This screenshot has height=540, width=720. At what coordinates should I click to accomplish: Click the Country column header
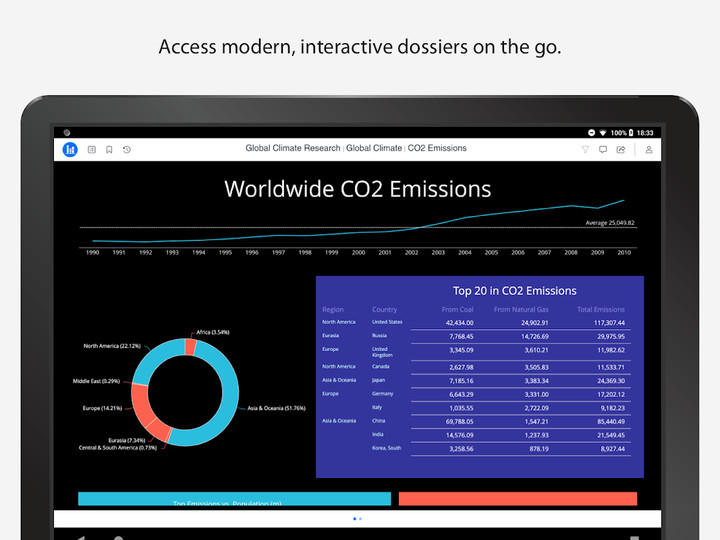(x=385, y=310)
